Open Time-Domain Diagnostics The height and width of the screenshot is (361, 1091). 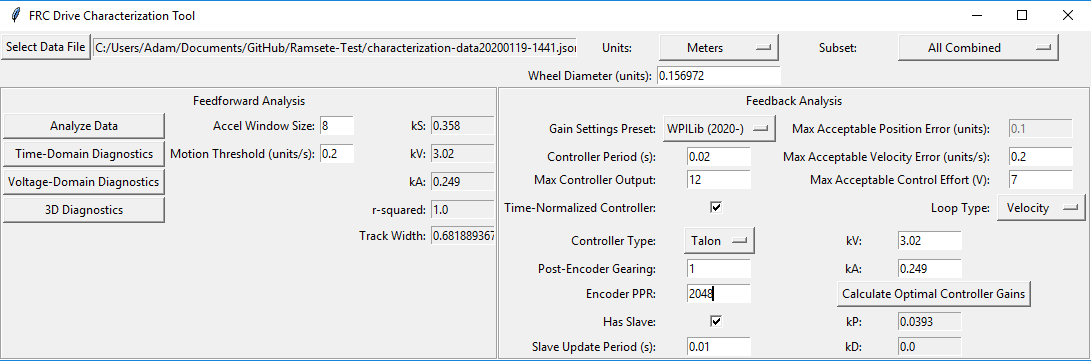[x=83, y=154]
